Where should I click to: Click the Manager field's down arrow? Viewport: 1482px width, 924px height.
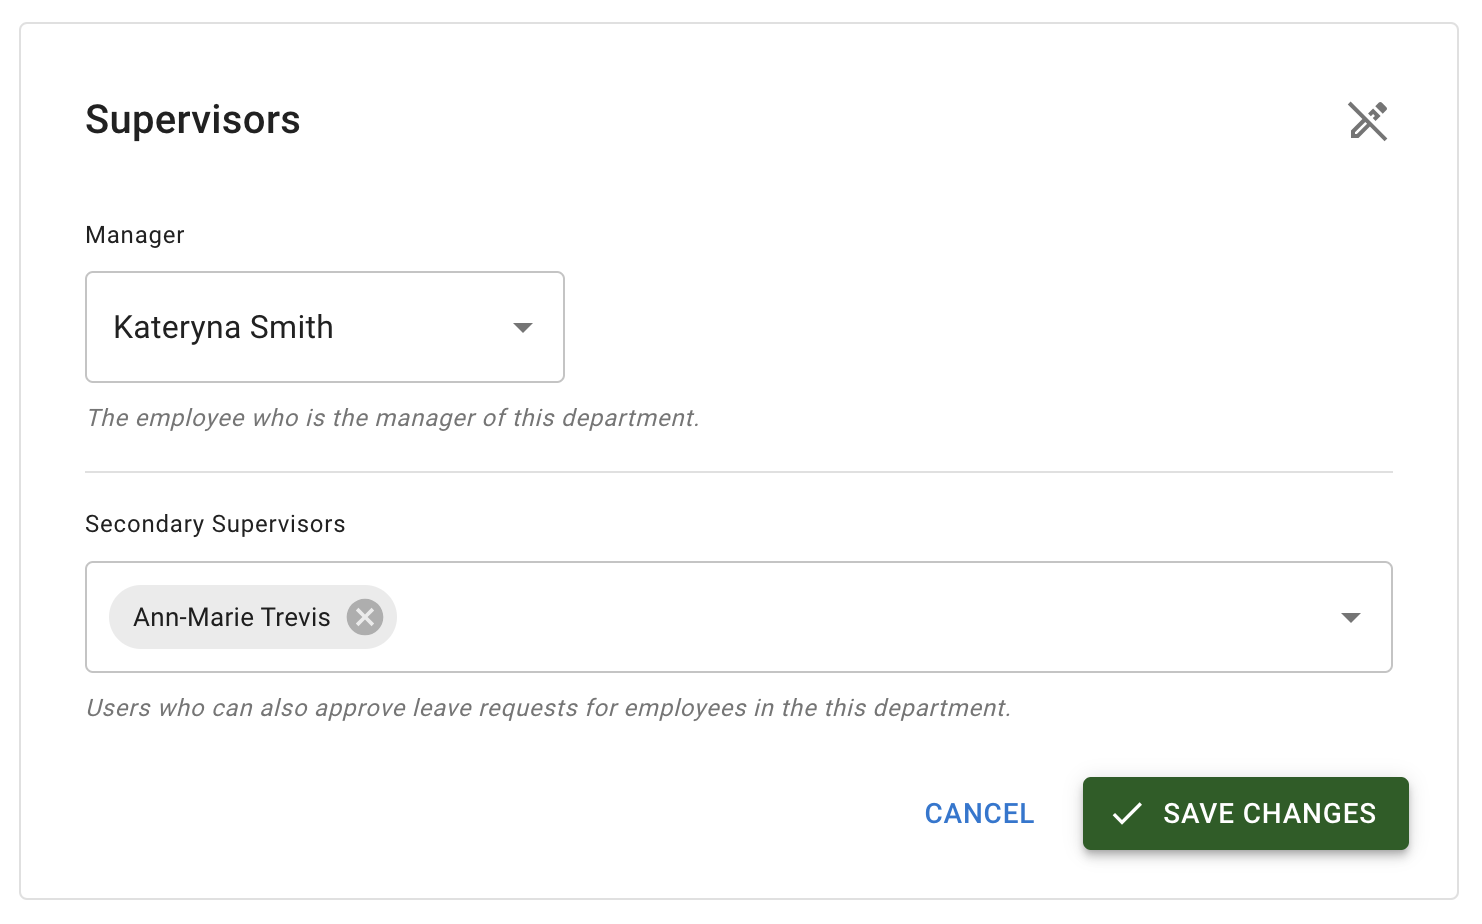(x=523, y=327)
